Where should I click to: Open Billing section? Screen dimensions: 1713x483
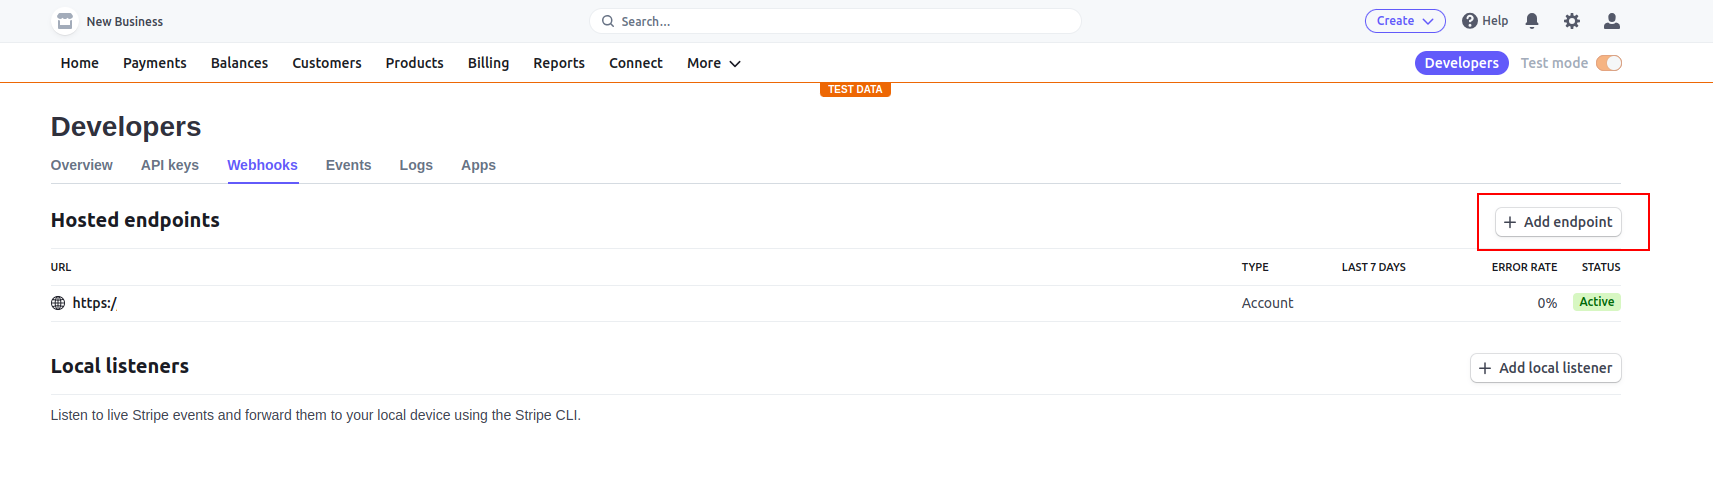pos(488,63)
